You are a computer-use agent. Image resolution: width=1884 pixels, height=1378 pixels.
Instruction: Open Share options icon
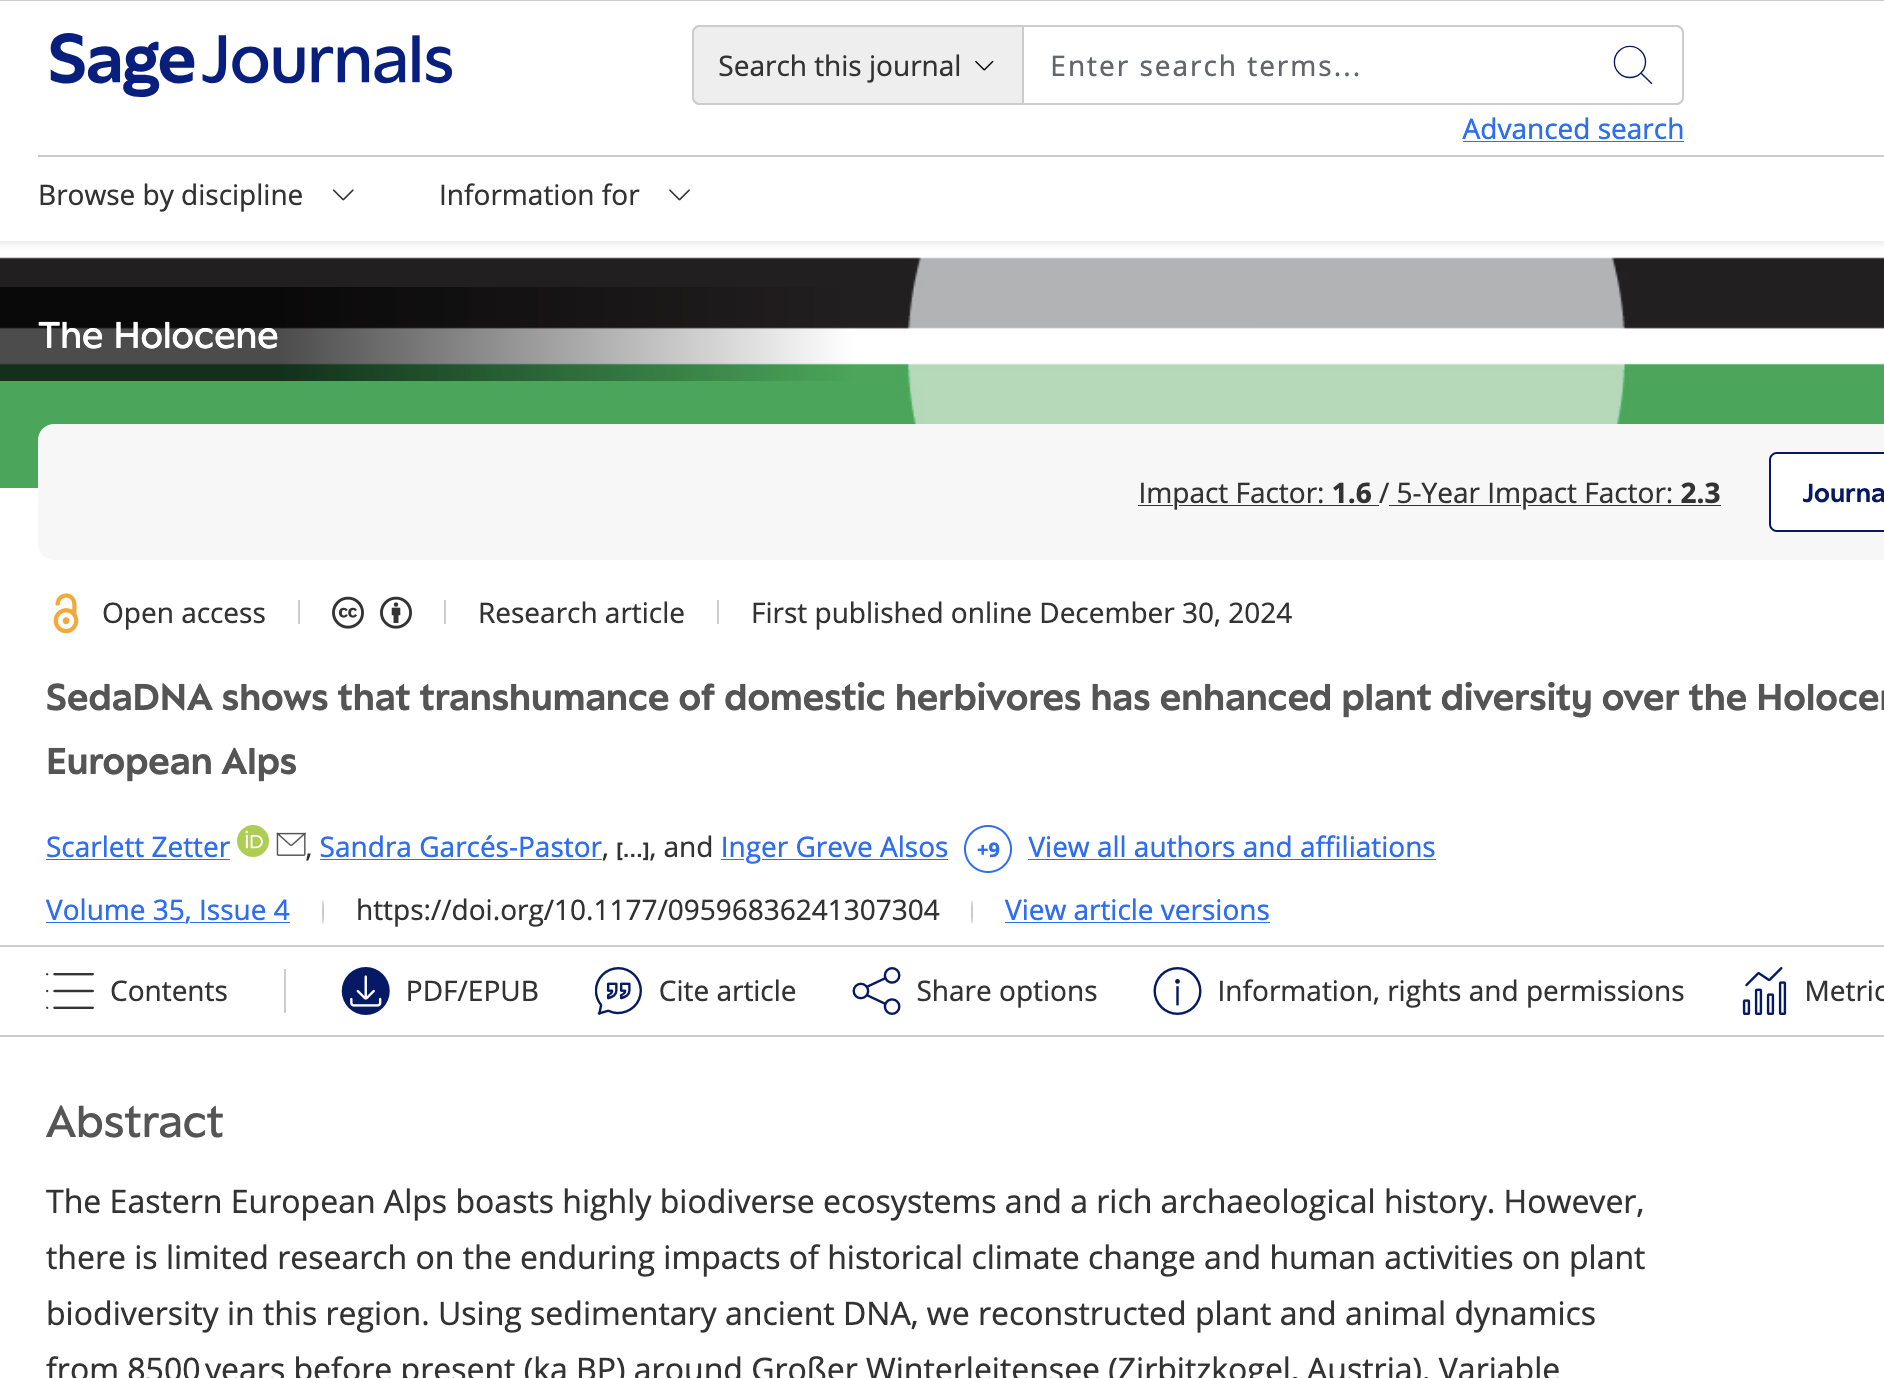pos(876,991)
